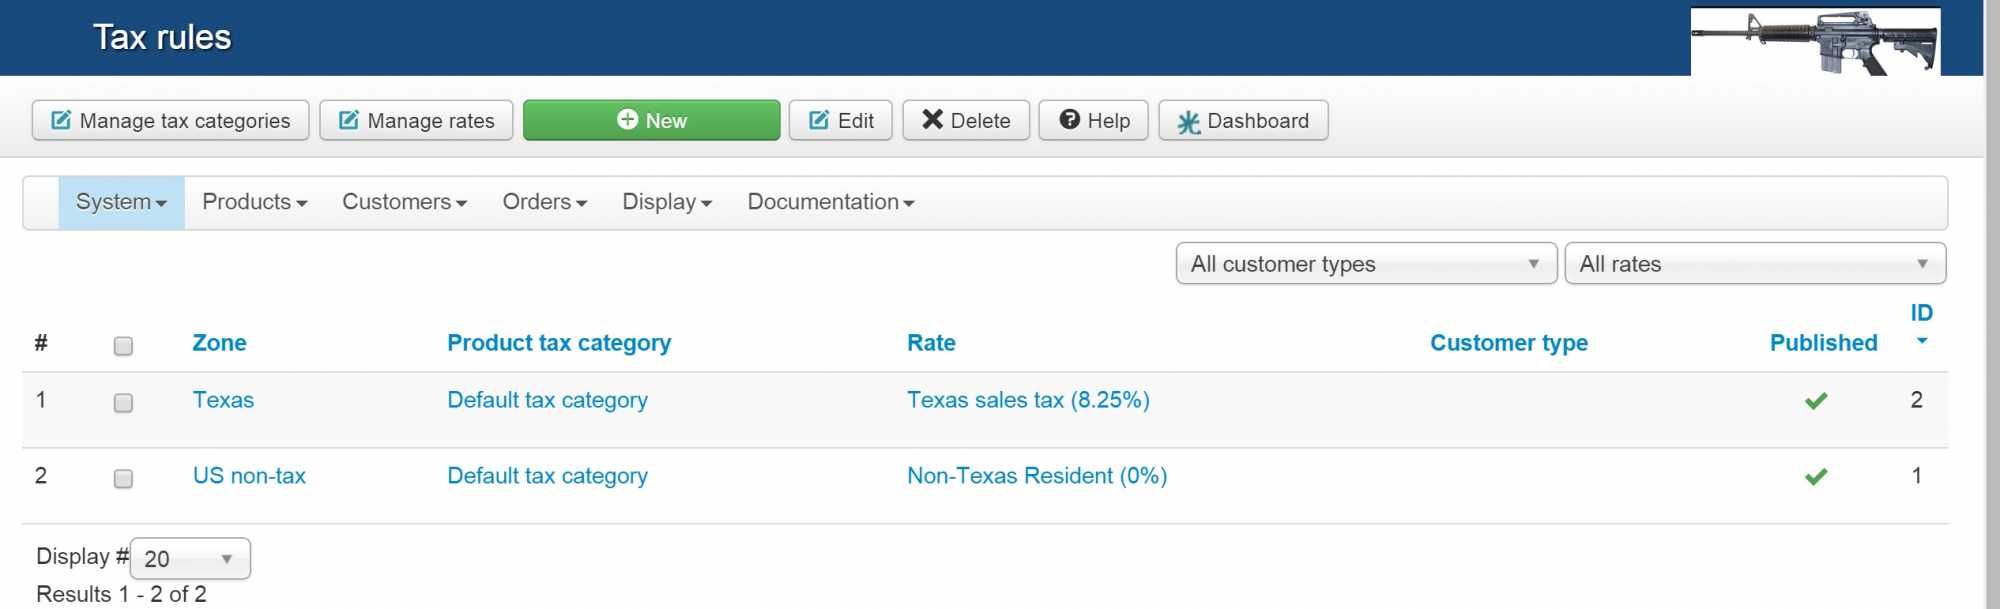
Task: Click the Manage rates edit icon
Action: [349, 120]
